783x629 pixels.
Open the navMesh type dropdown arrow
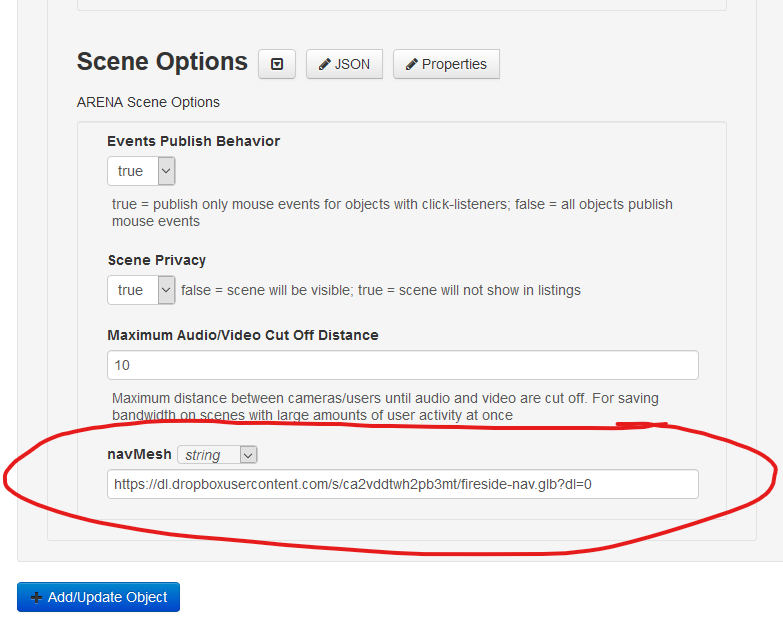point(248,455)
